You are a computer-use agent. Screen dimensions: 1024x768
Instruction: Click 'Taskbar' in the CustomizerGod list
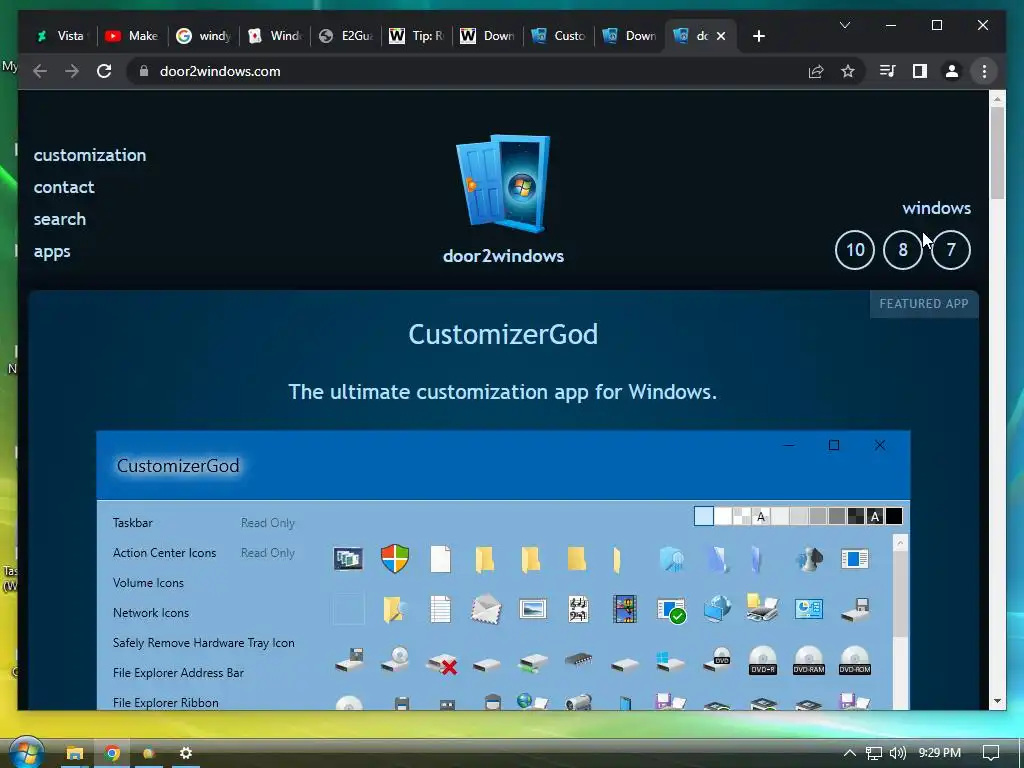[x=133, y=522]
